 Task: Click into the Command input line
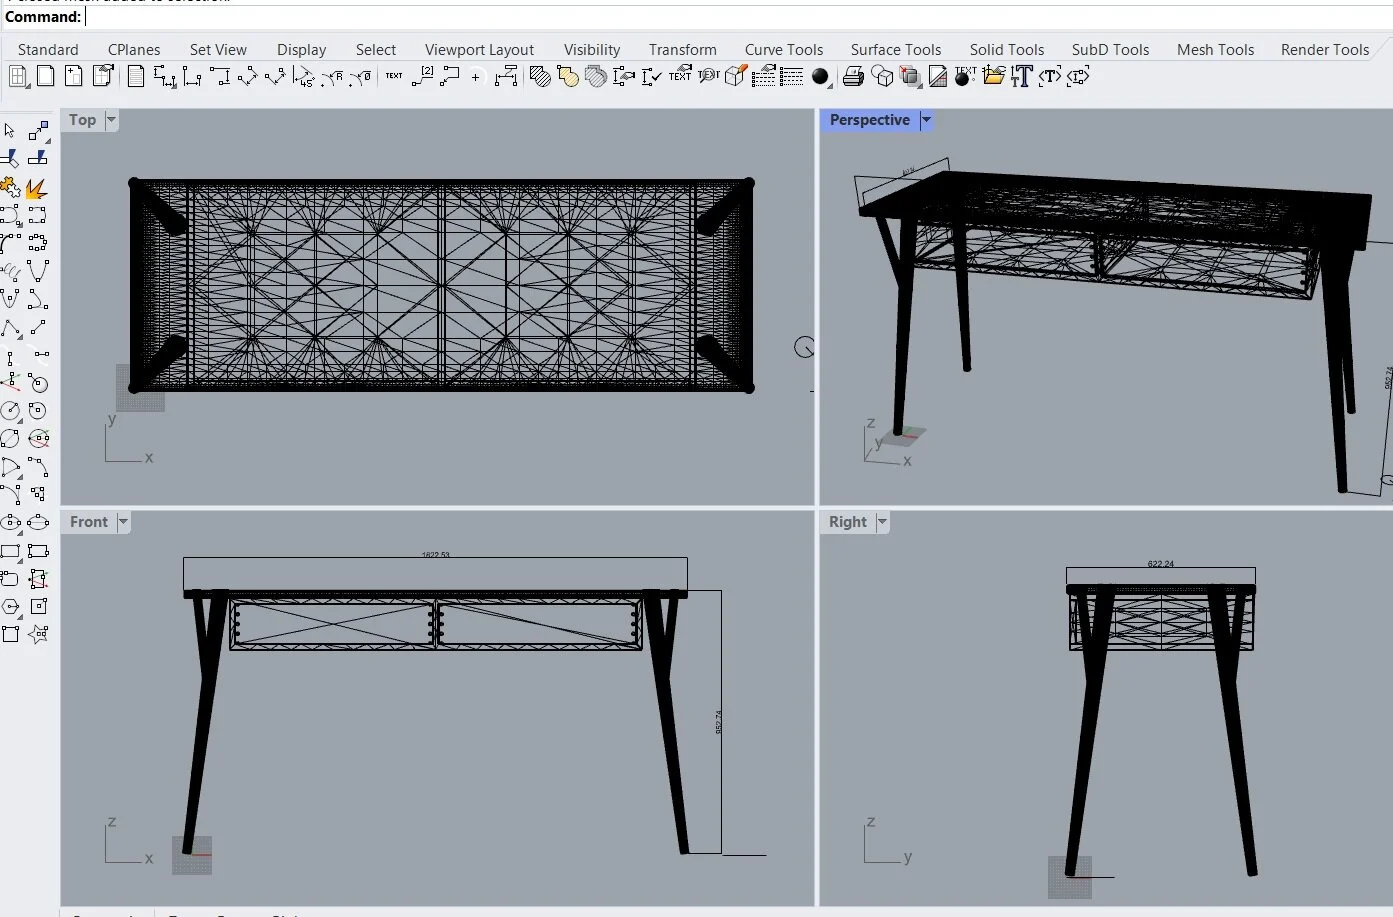738,17
